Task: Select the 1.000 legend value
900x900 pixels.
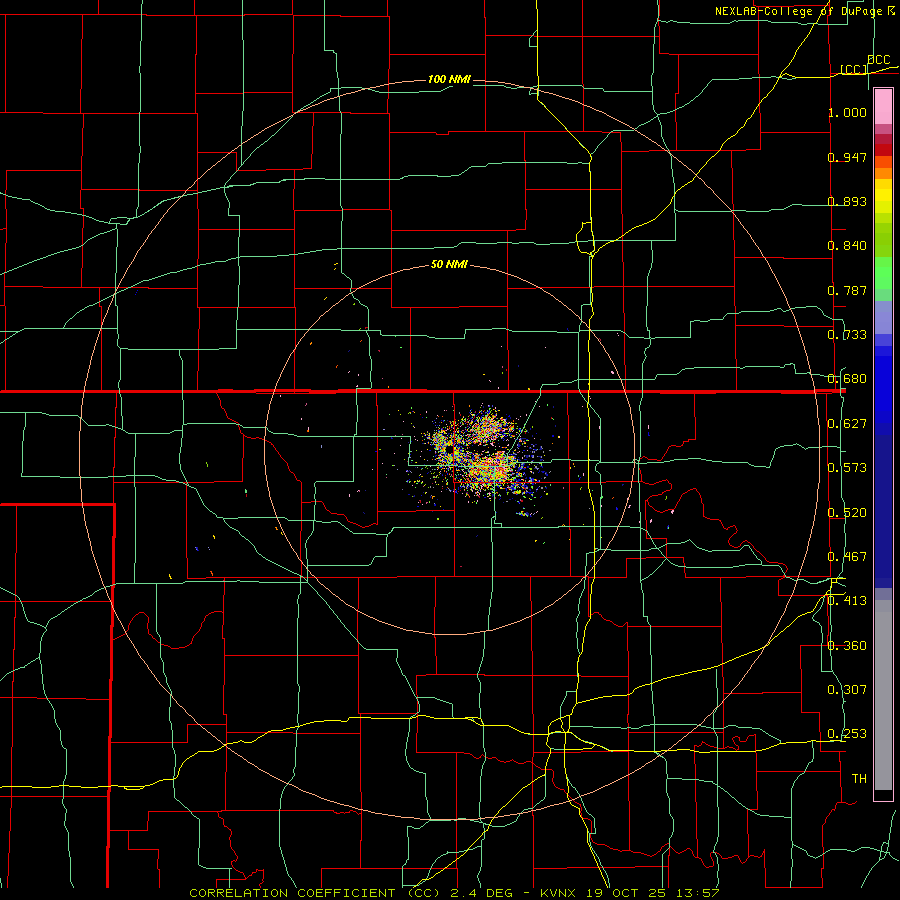Action: (x=847, y=112)
